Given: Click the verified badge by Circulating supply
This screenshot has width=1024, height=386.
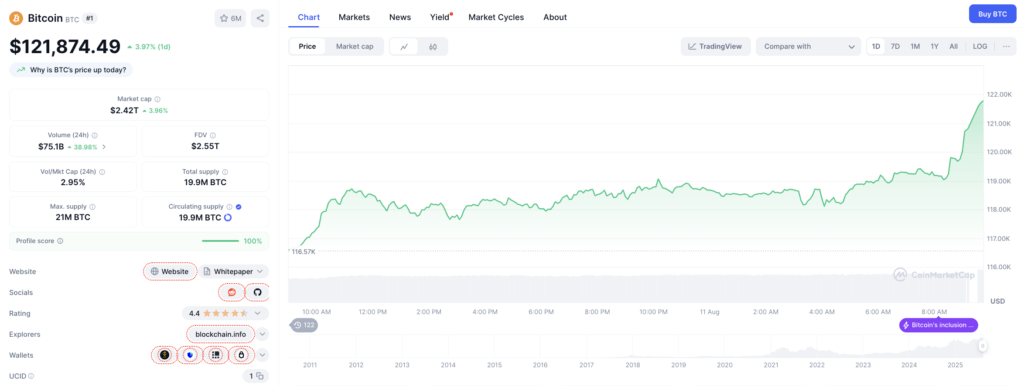Looking at the screenshot, I should pos(238,206).
